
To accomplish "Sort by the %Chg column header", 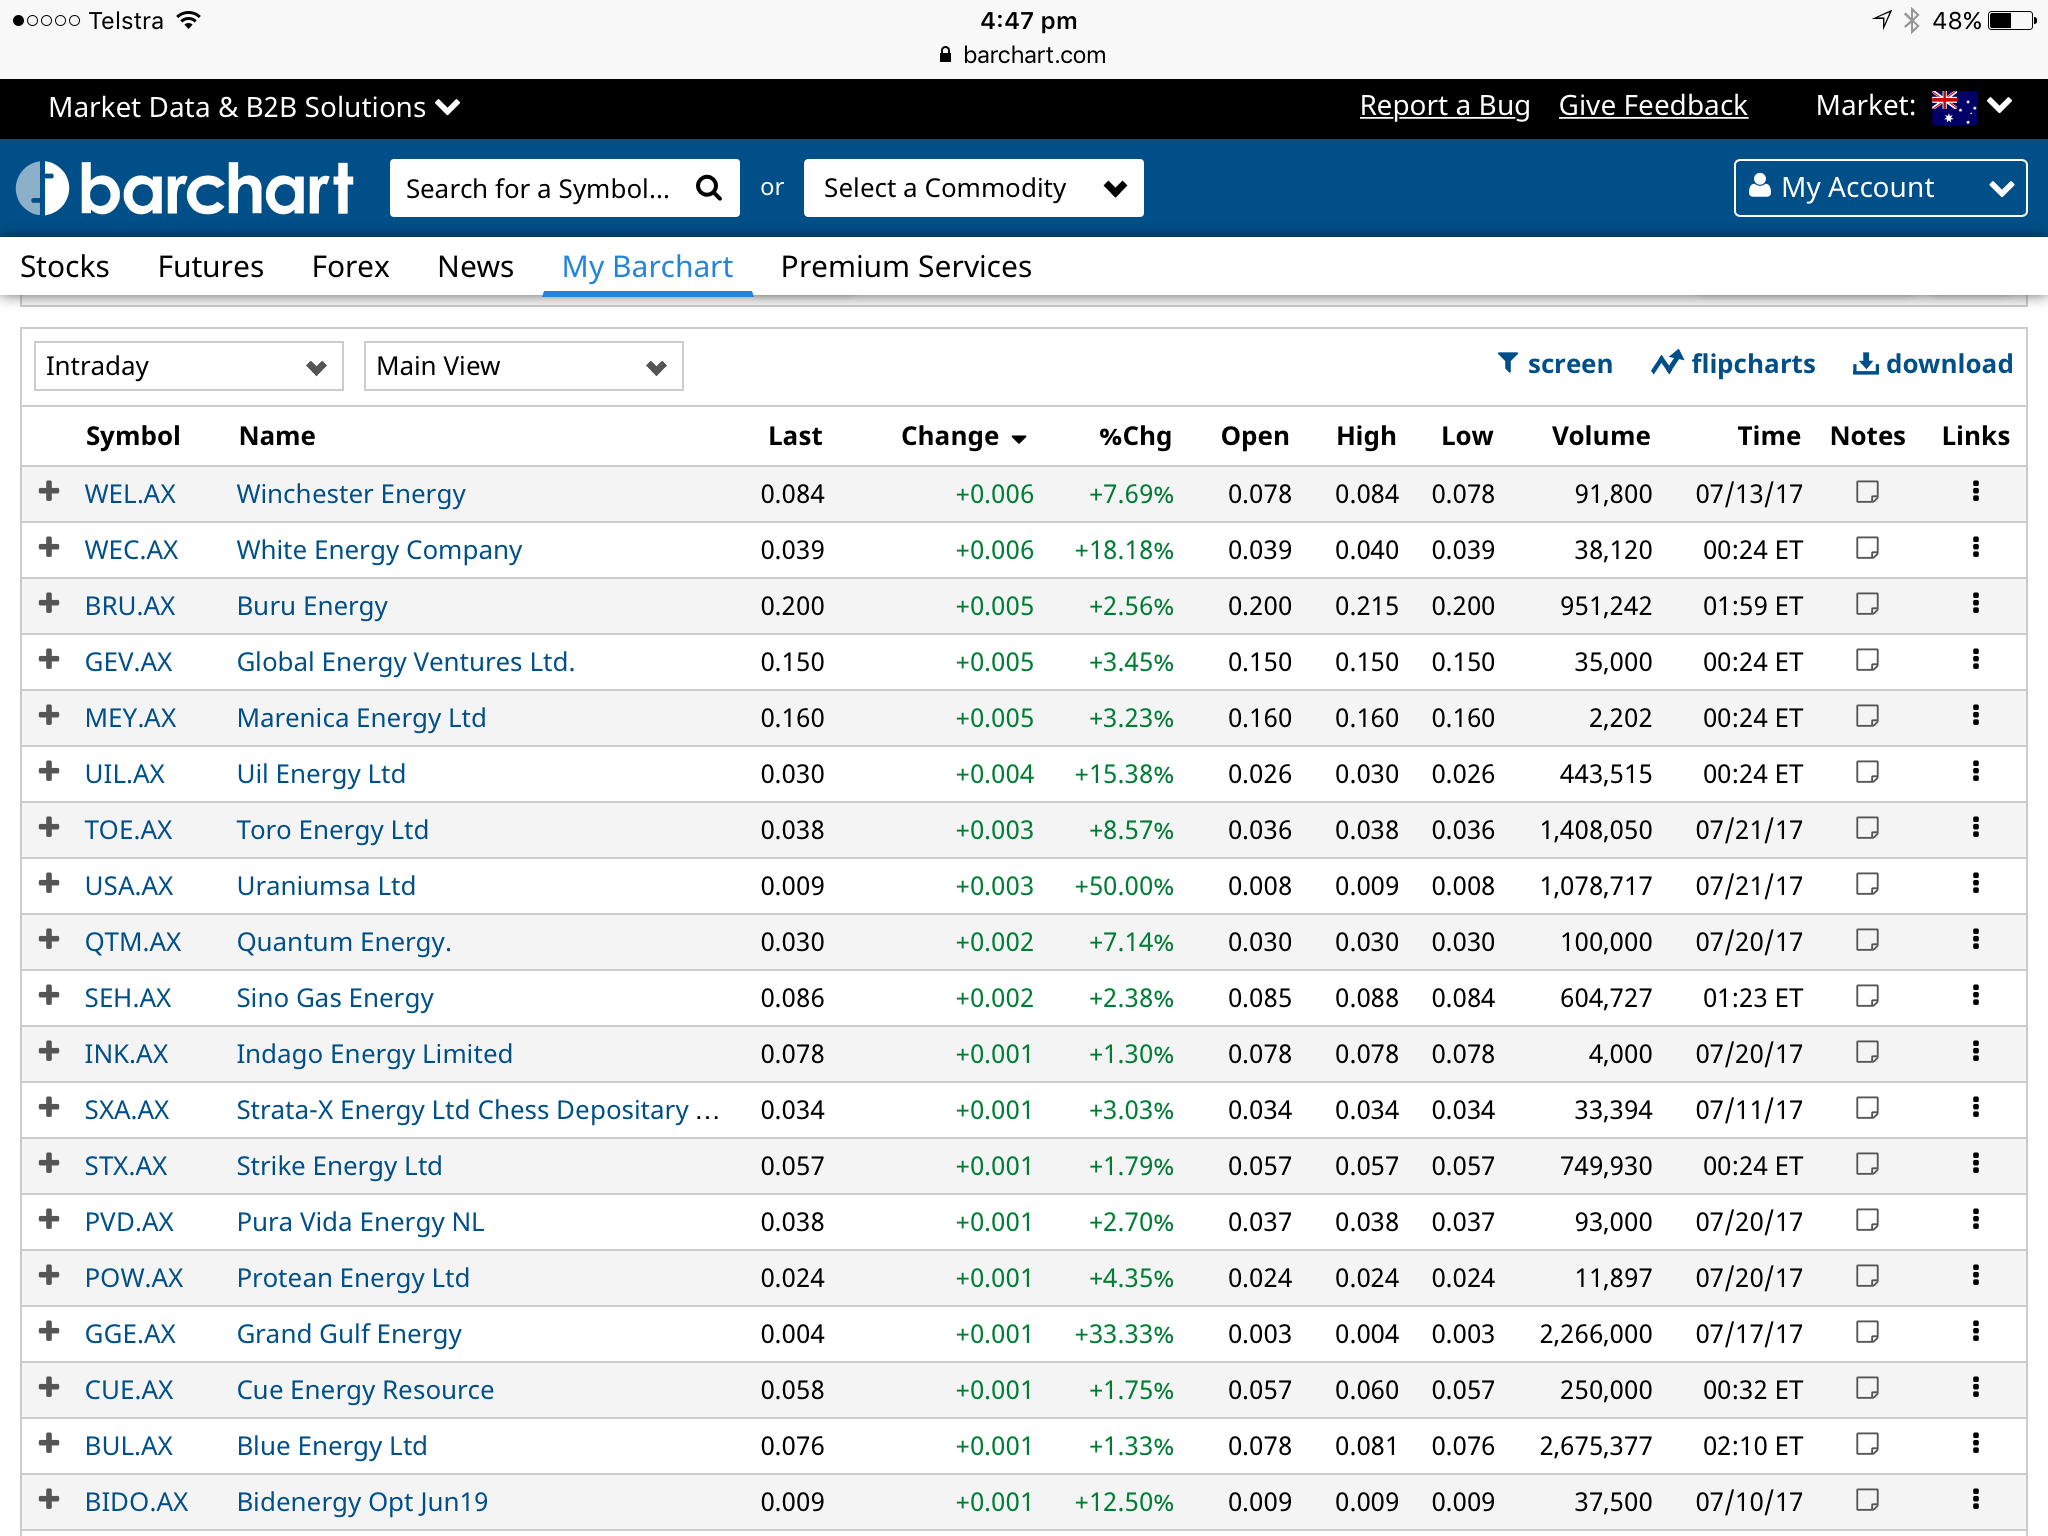I will tap(1135, 437).
